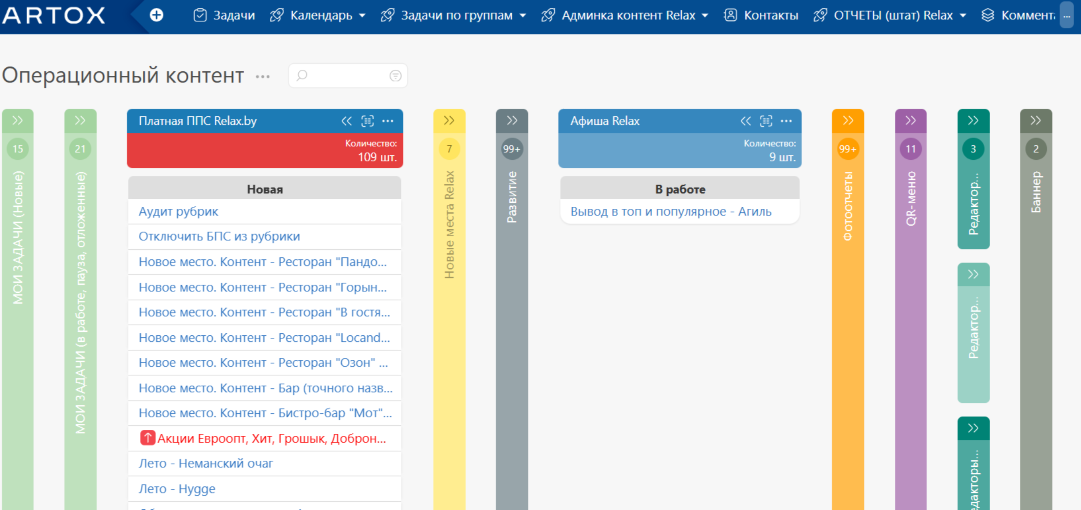Click the red Количество 109 шт. summary
This screenshot has height=510, width=1081.
(x=265, y=150)
